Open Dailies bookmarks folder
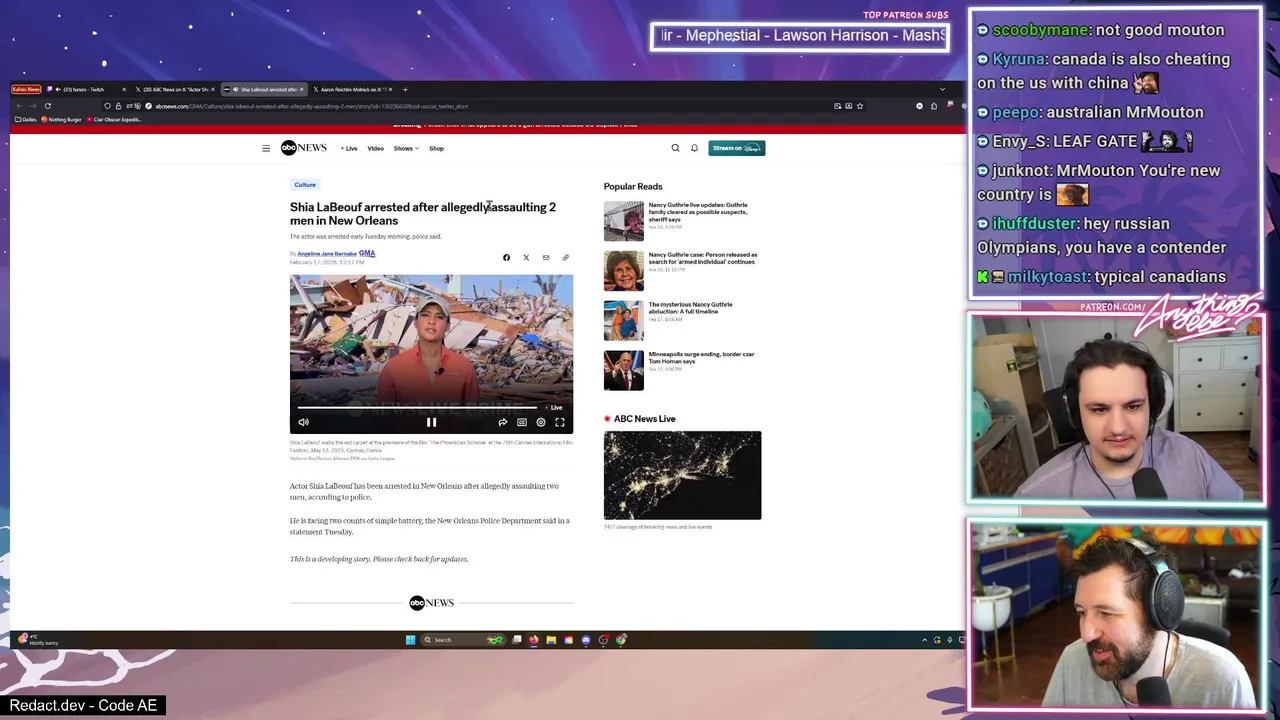1280x720 pixels. click(x=26, y=119)
